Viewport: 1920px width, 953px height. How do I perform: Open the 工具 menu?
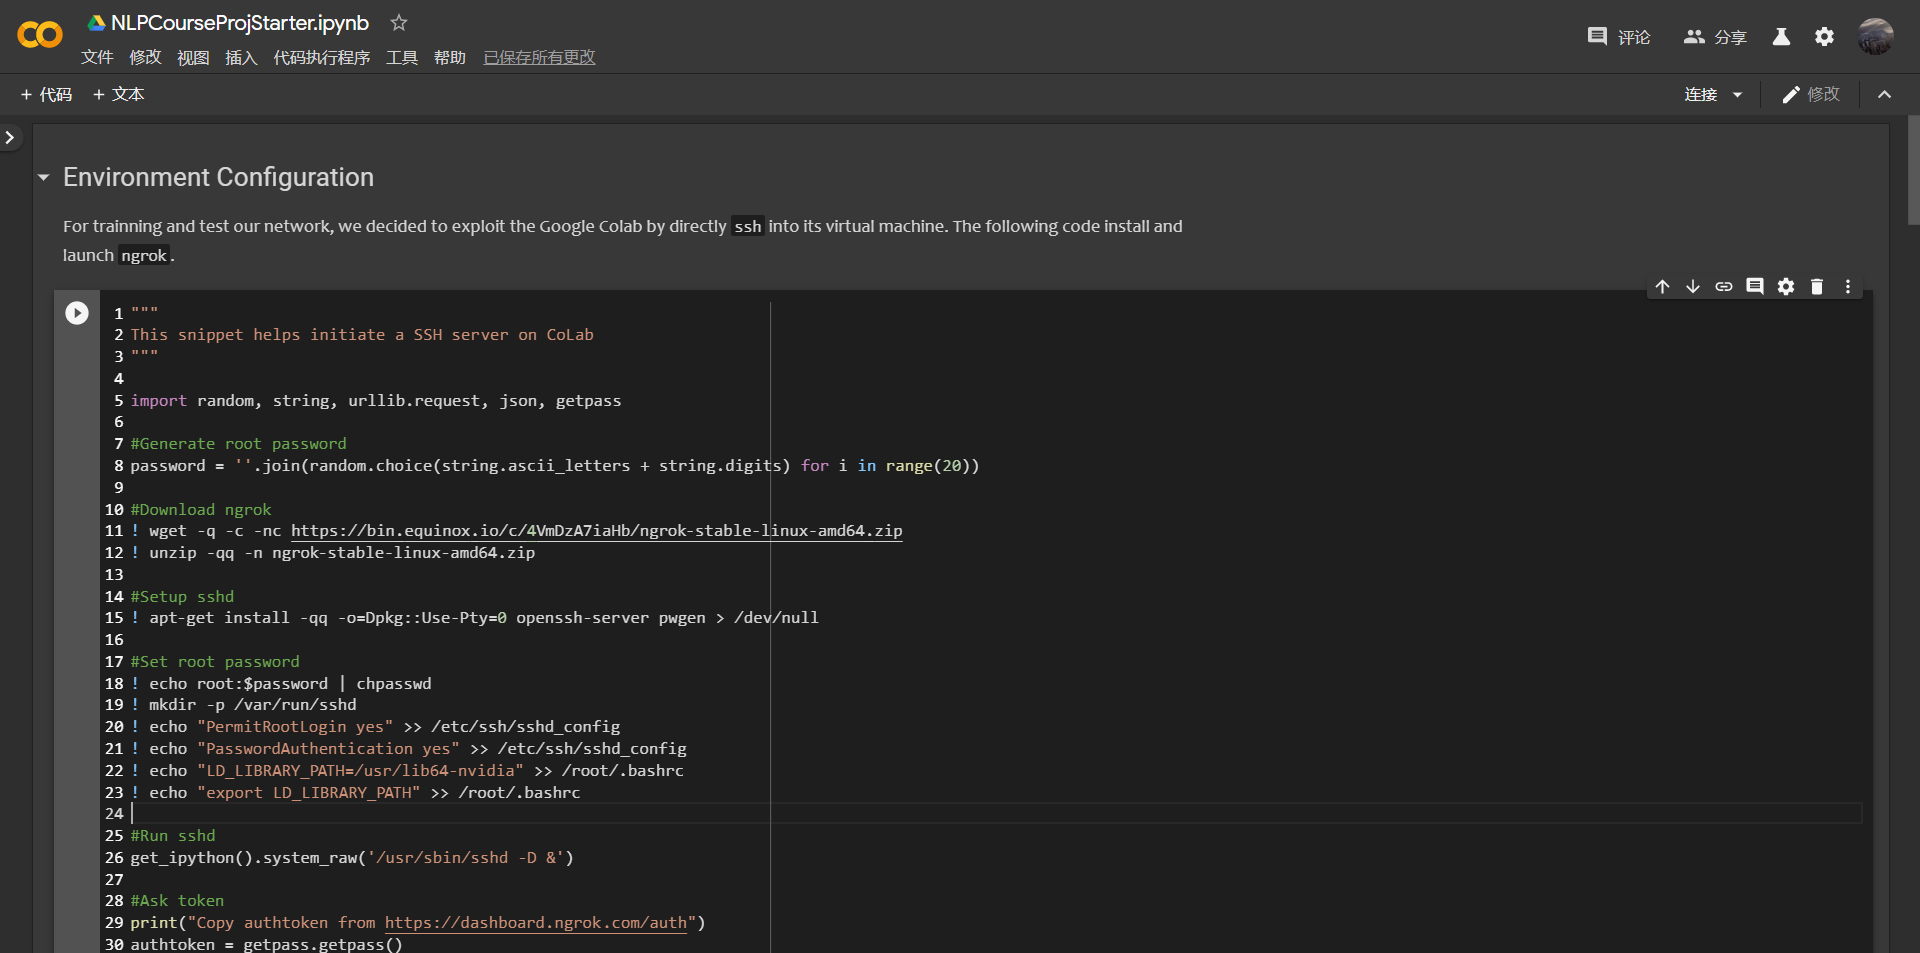(x=401, y=57)
